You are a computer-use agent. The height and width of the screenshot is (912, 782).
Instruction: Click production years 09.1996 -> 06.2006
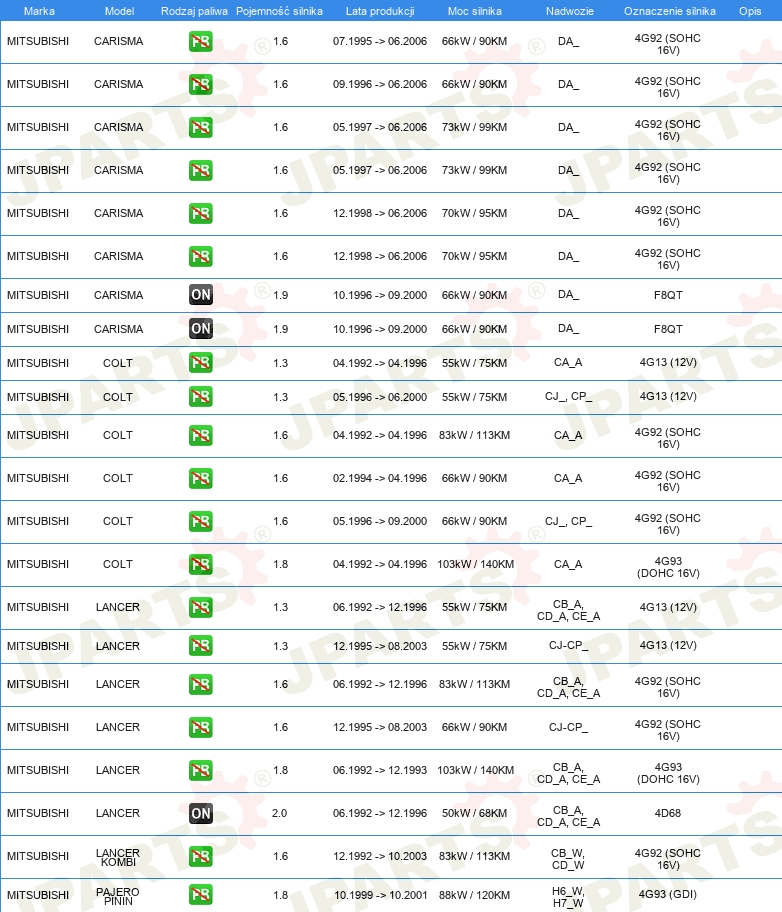(x=380, y=84)
